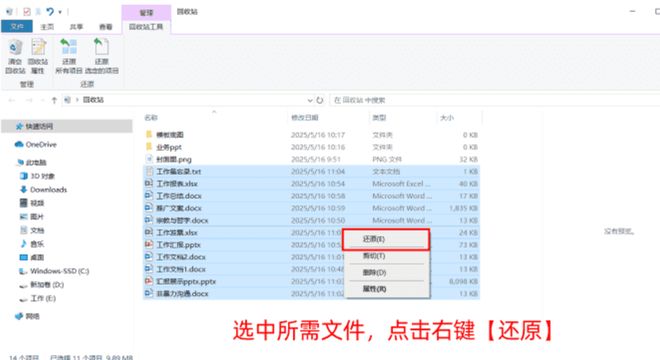Click the Recycle Bin search input field
660x360 pixels.
click(494, 100)
